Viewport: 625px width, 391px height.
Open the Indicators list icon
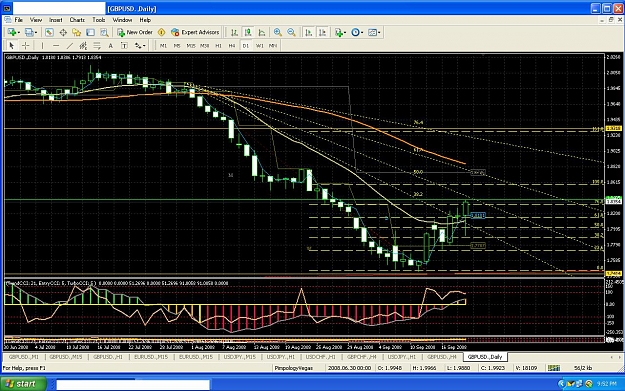pos(339,32)
